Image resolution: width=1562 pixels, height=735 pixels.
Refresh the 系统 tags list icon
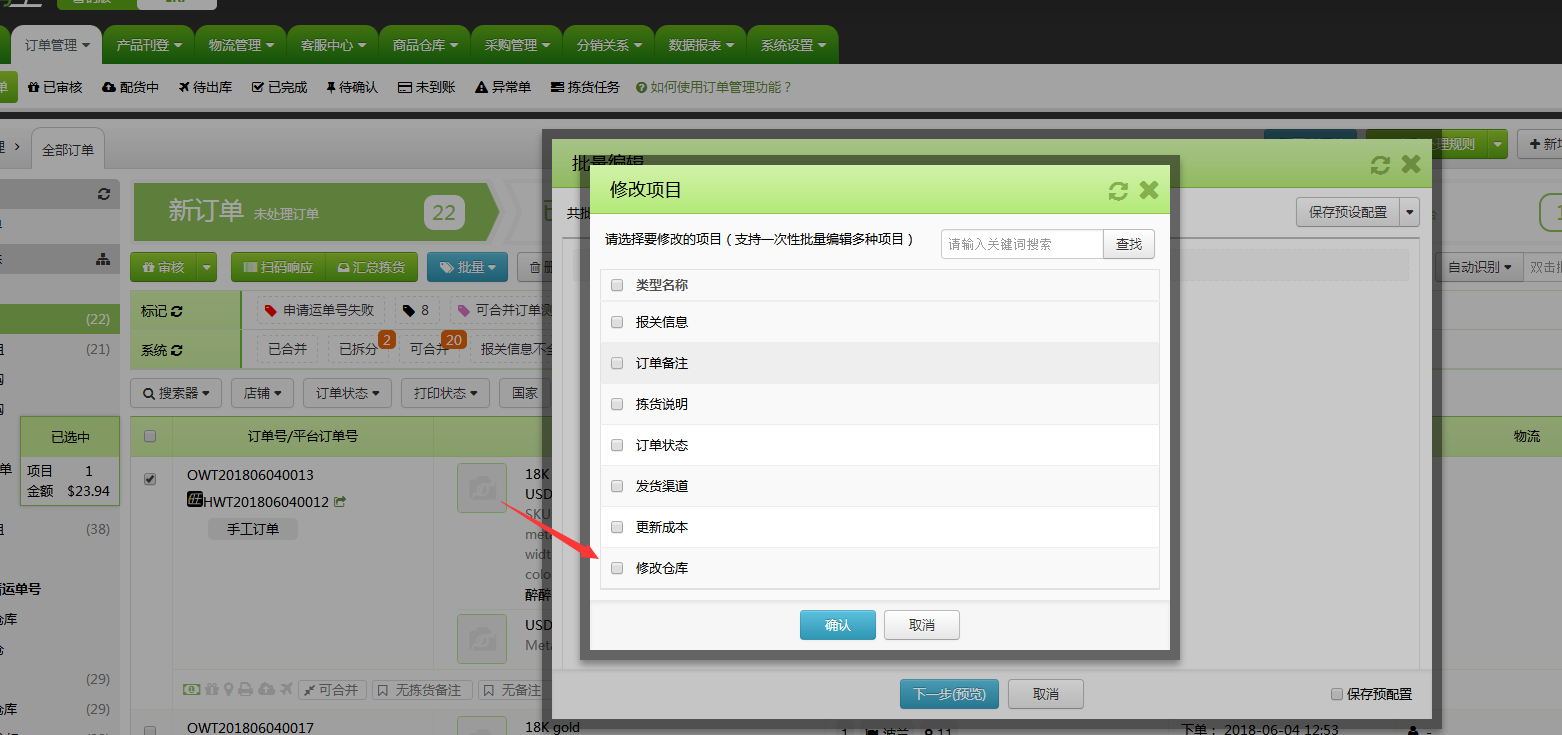point(177,351)
